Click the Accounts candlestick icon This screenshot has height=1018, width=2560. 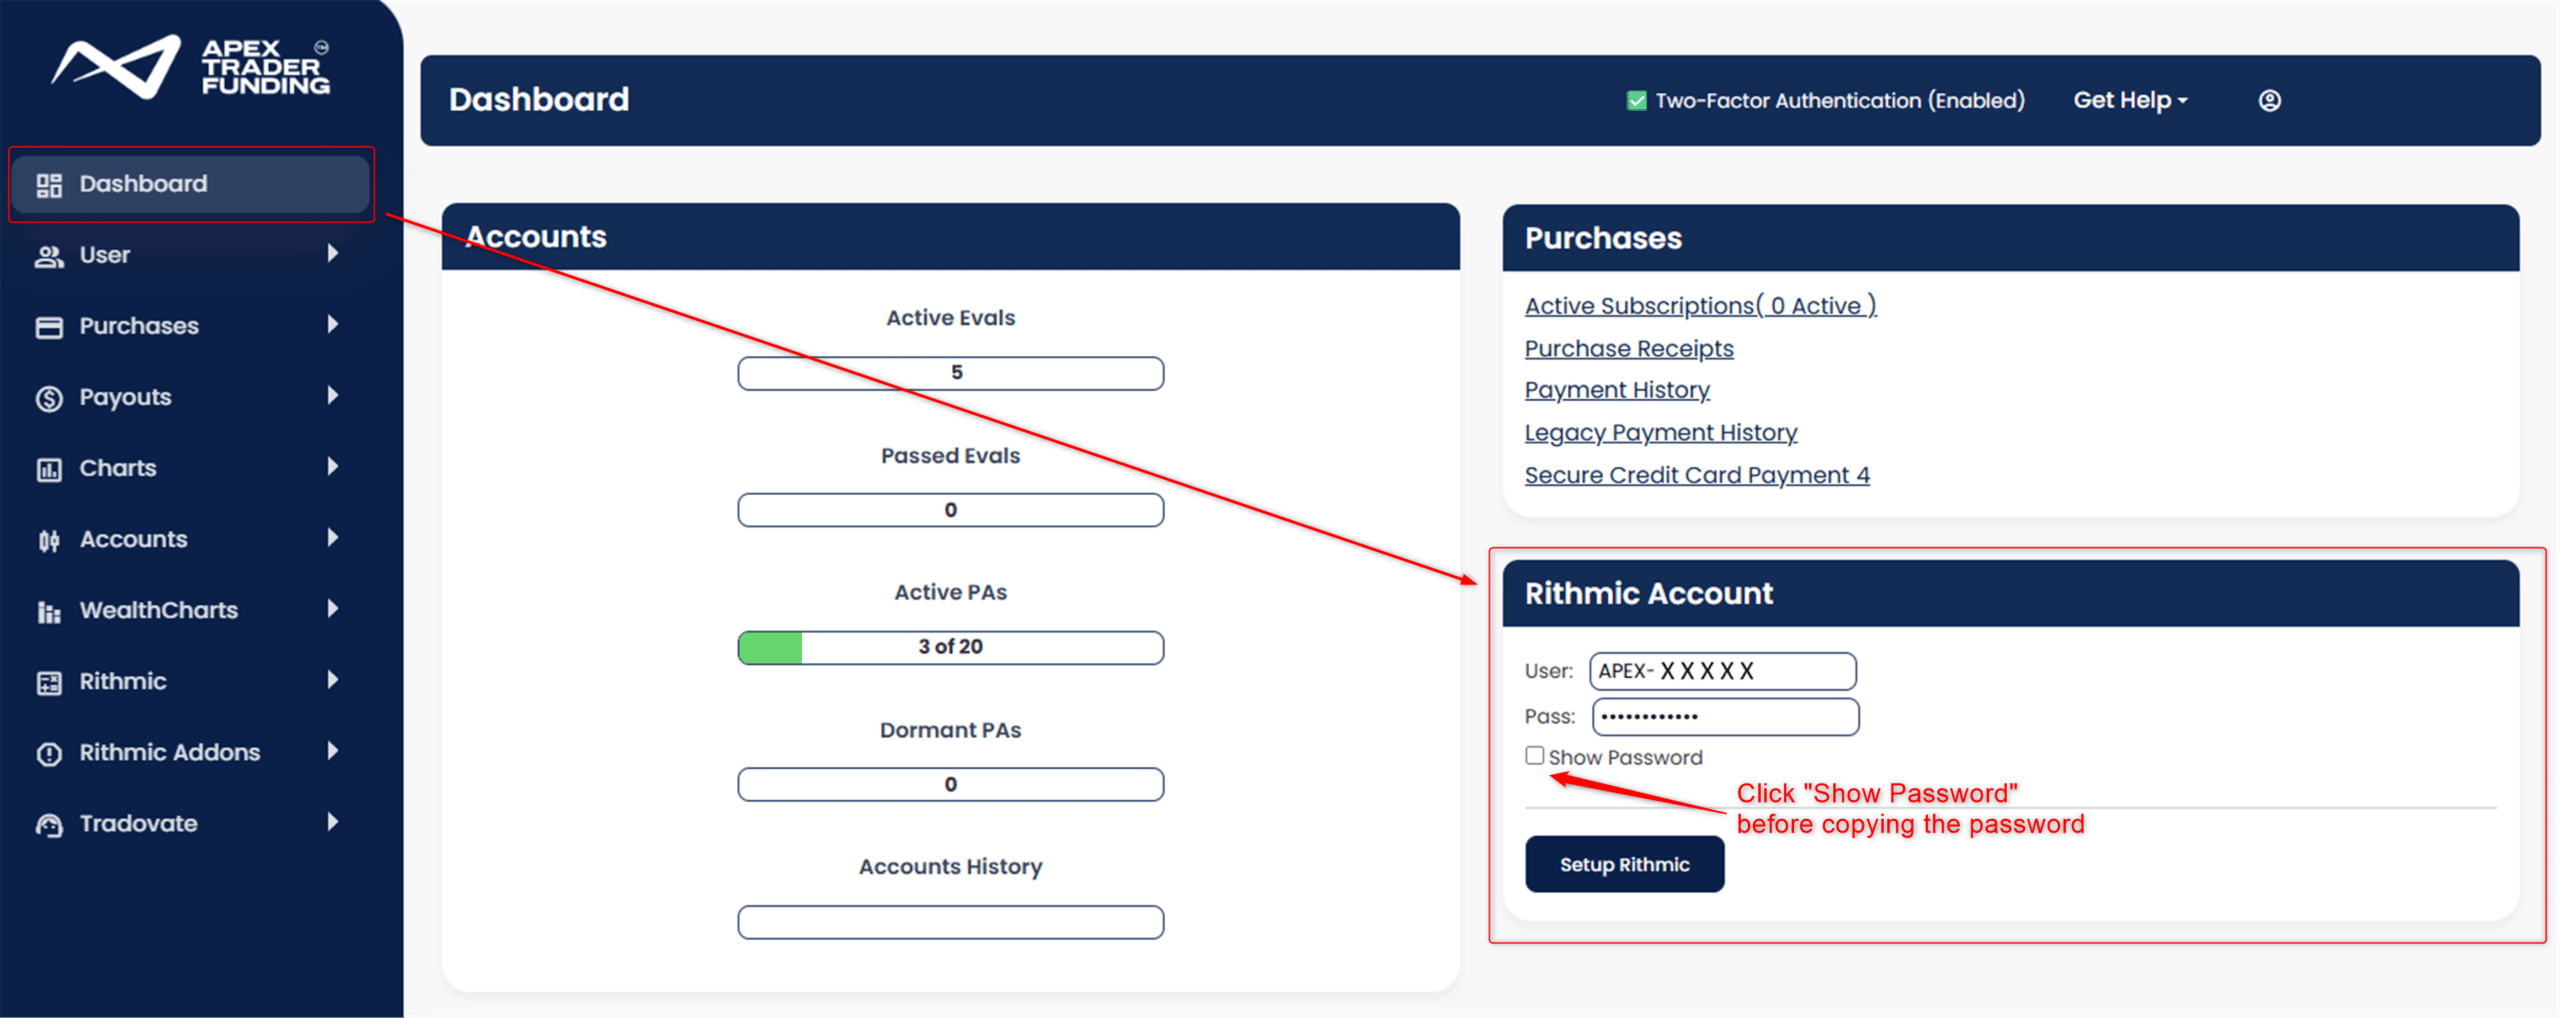coord(49,540)
